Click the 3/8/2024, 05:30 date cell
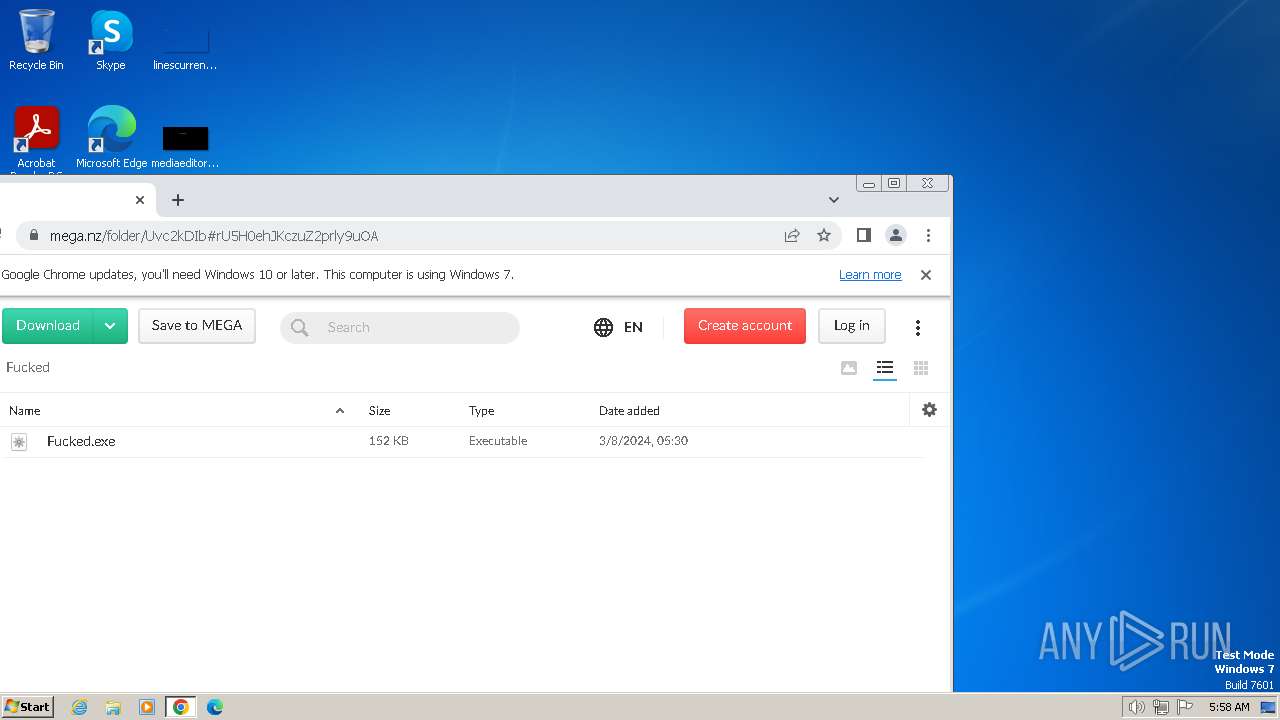The image size is (1280, 720). (643, 441)
